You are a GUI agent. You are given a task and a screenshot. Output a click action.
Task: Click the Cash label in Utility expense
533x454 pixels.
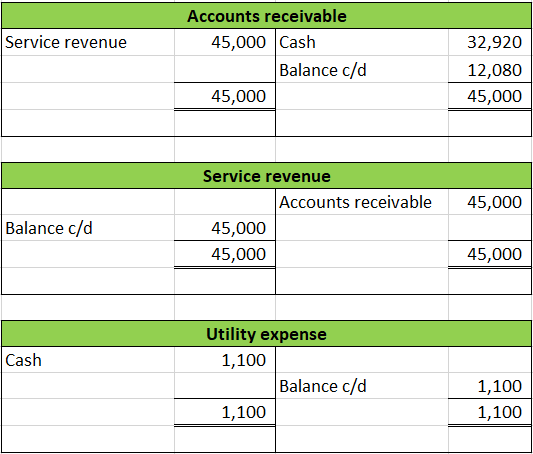[23, 360]
